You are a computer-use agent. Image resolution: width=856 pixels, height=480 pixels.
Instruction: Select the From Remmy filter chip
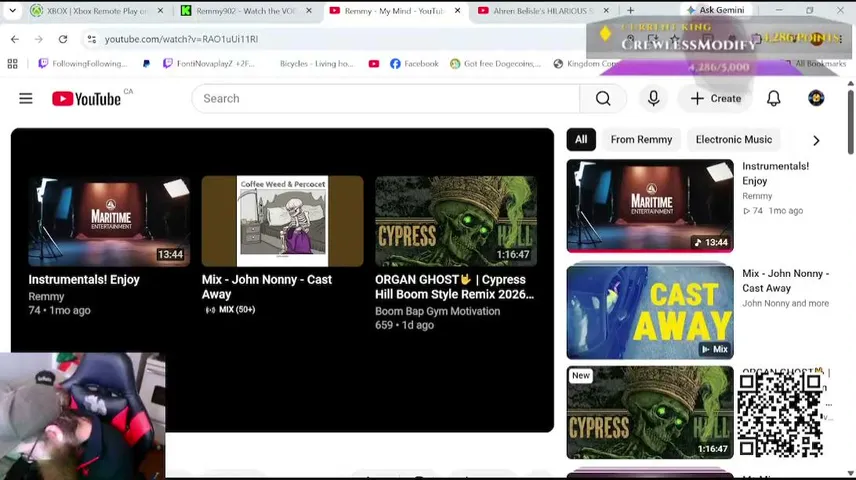tap(641, 140)
